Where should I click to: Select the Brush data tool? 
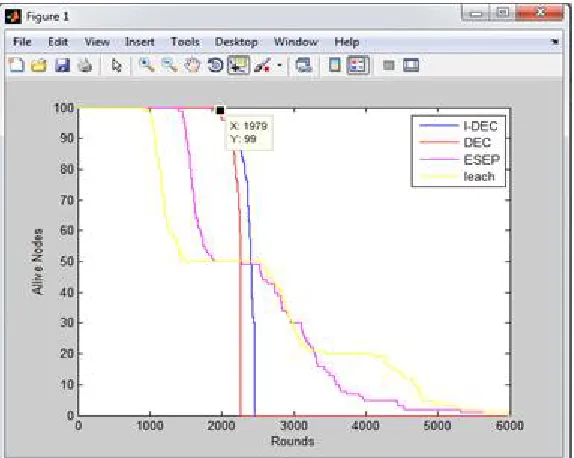click(262, 66)
